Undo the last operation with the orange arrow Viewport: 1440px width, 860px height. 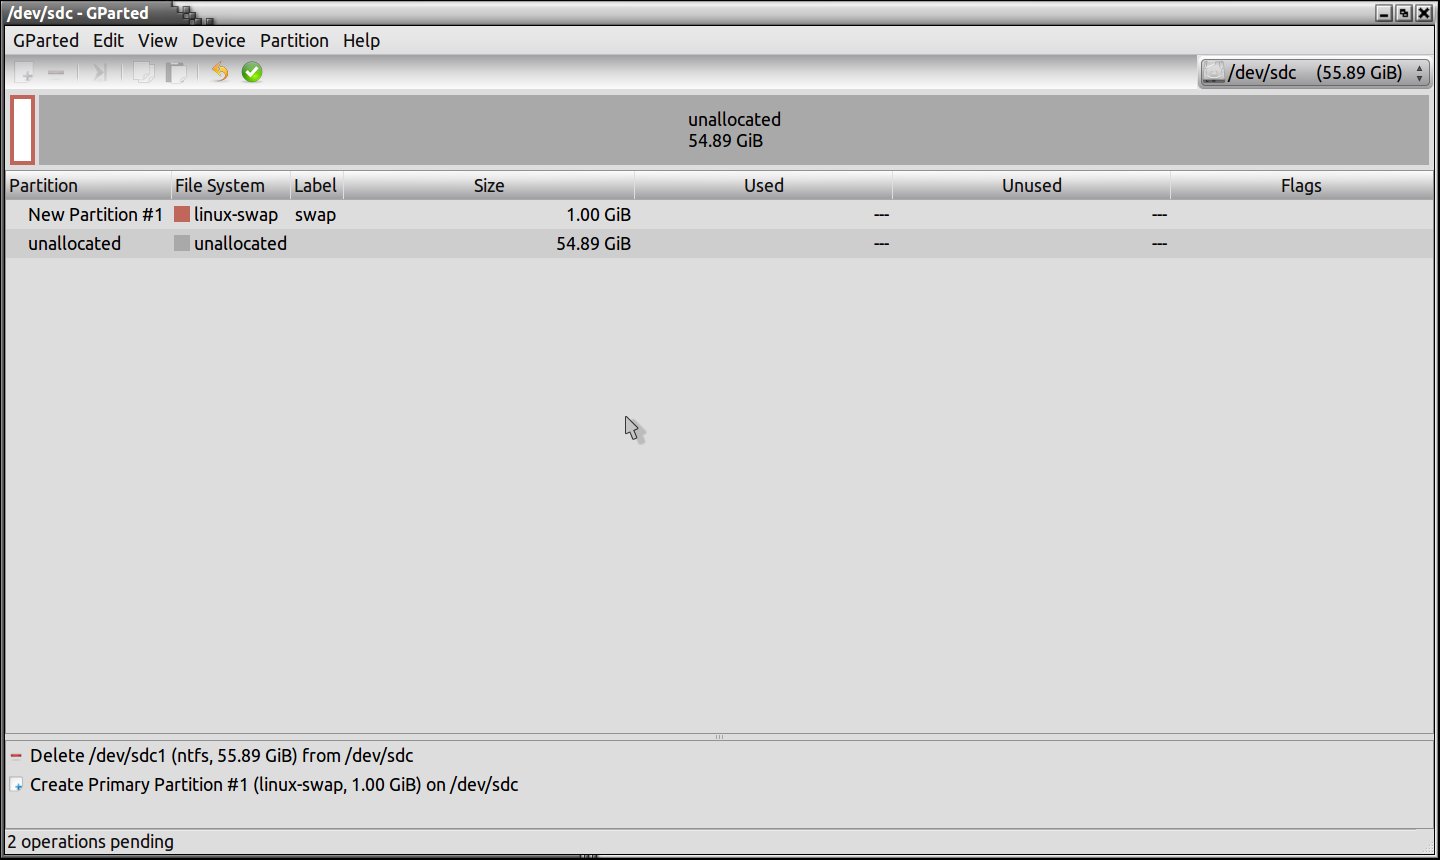tap(220, 72)
